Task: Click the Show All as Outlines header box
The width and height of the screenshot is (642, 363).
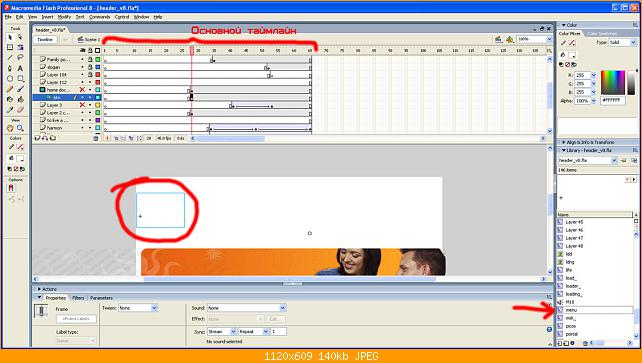Action: [97, 50]
